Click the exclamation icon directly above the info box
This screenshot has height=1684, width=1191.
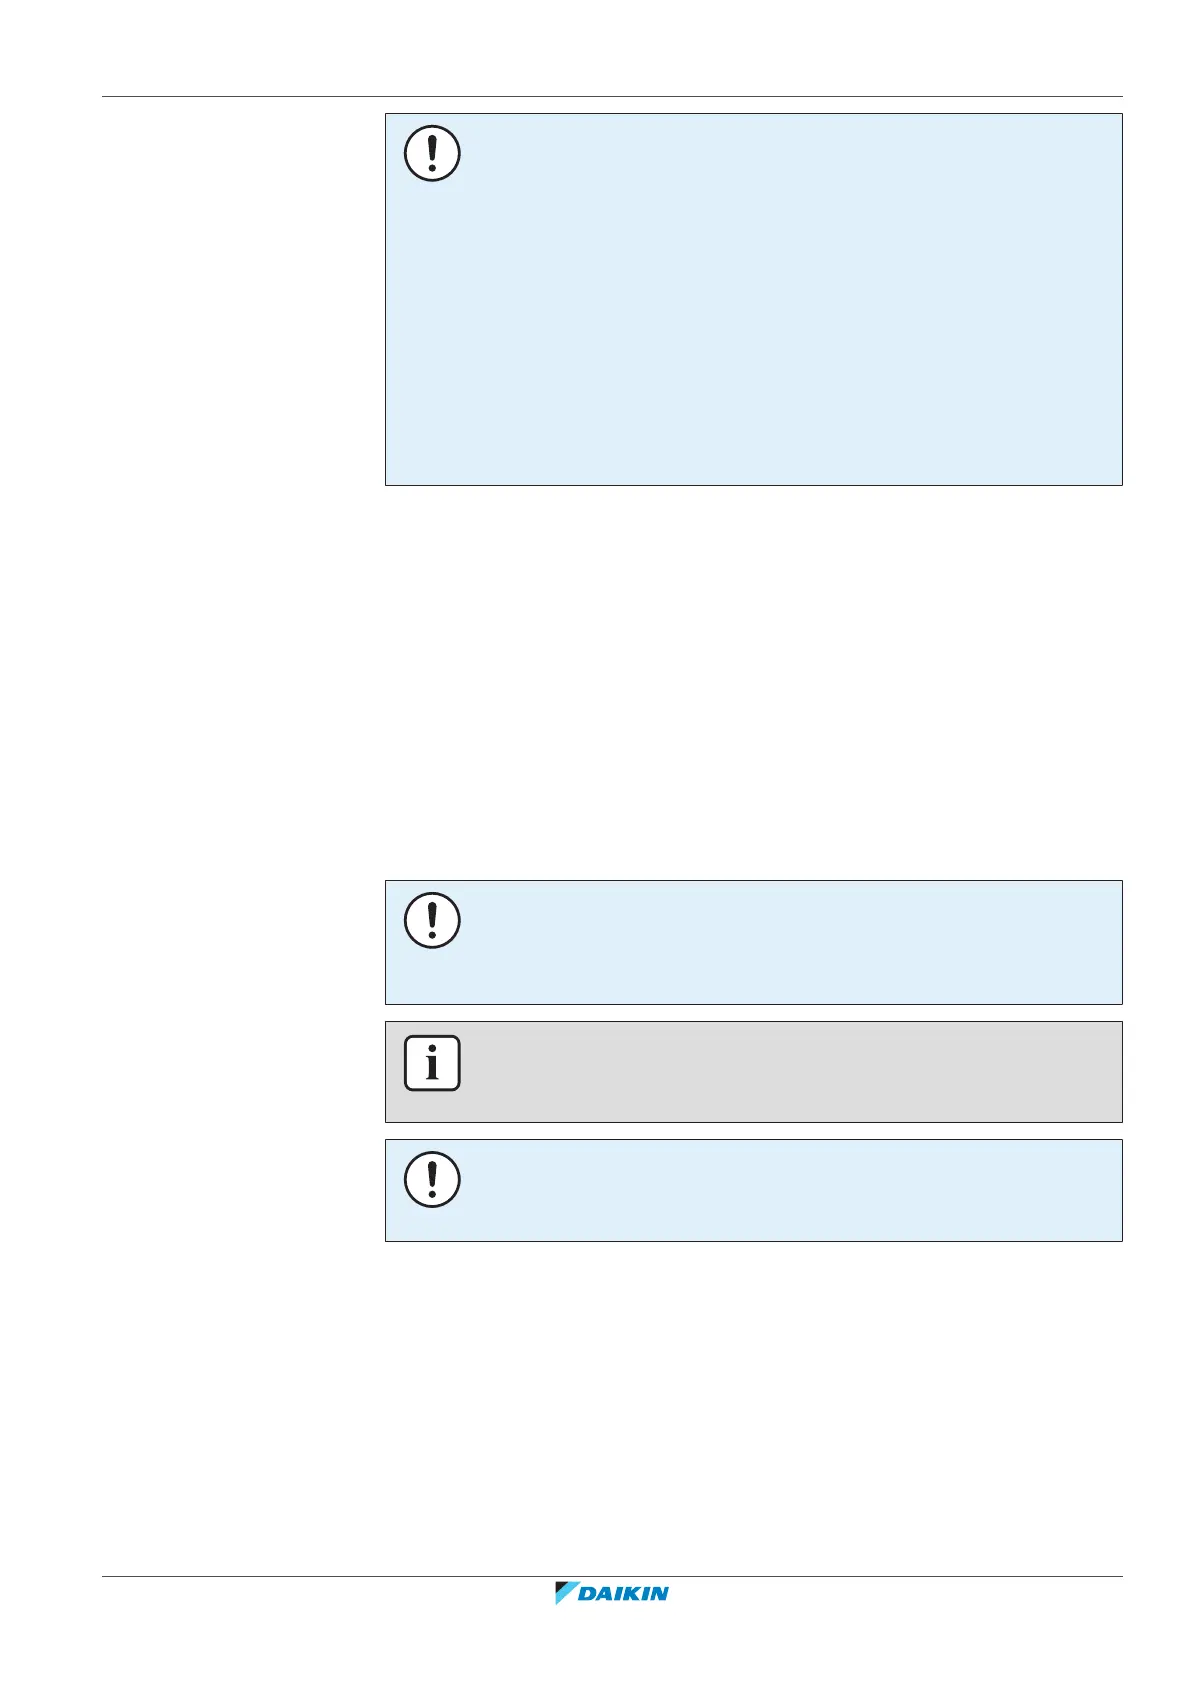coord(432,920)
